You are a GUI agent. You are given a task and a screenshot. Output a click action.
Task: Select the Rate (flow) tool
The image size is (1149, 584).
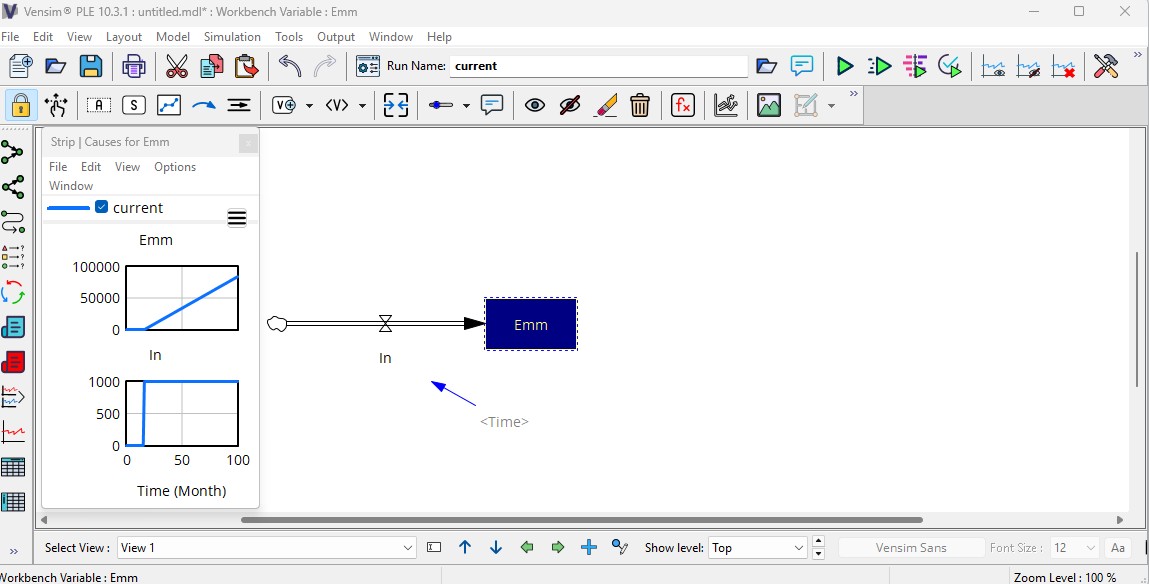239,106
